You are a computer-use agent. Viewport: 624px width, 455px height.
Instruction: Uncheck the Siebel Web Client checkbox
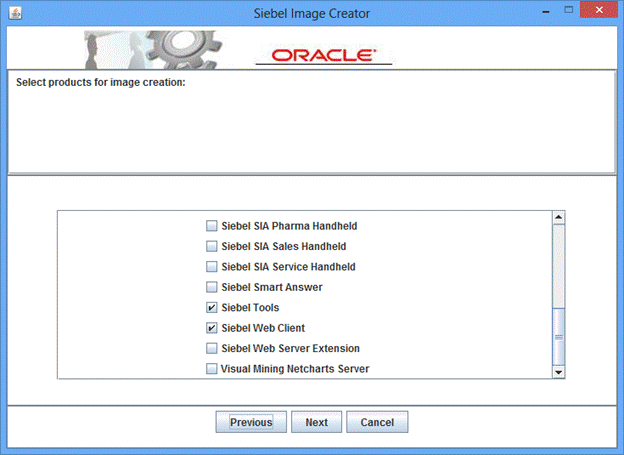coord(212,328)
